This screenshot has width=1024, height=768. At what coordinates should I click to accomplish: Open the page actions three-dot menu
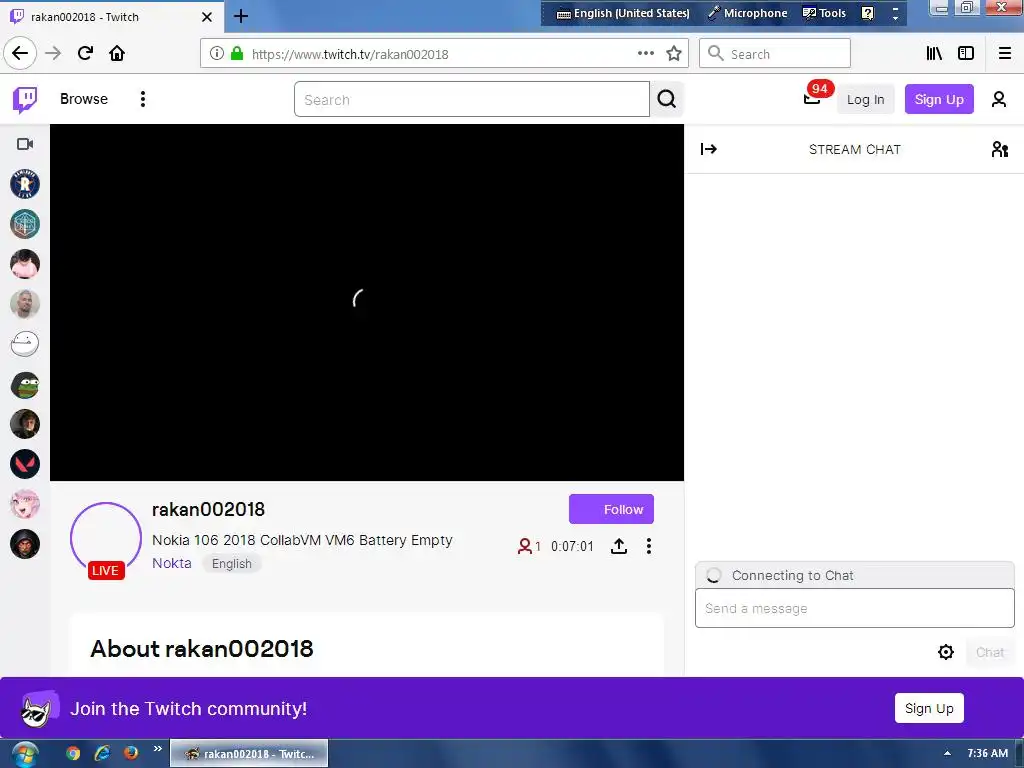click(645, 54)
